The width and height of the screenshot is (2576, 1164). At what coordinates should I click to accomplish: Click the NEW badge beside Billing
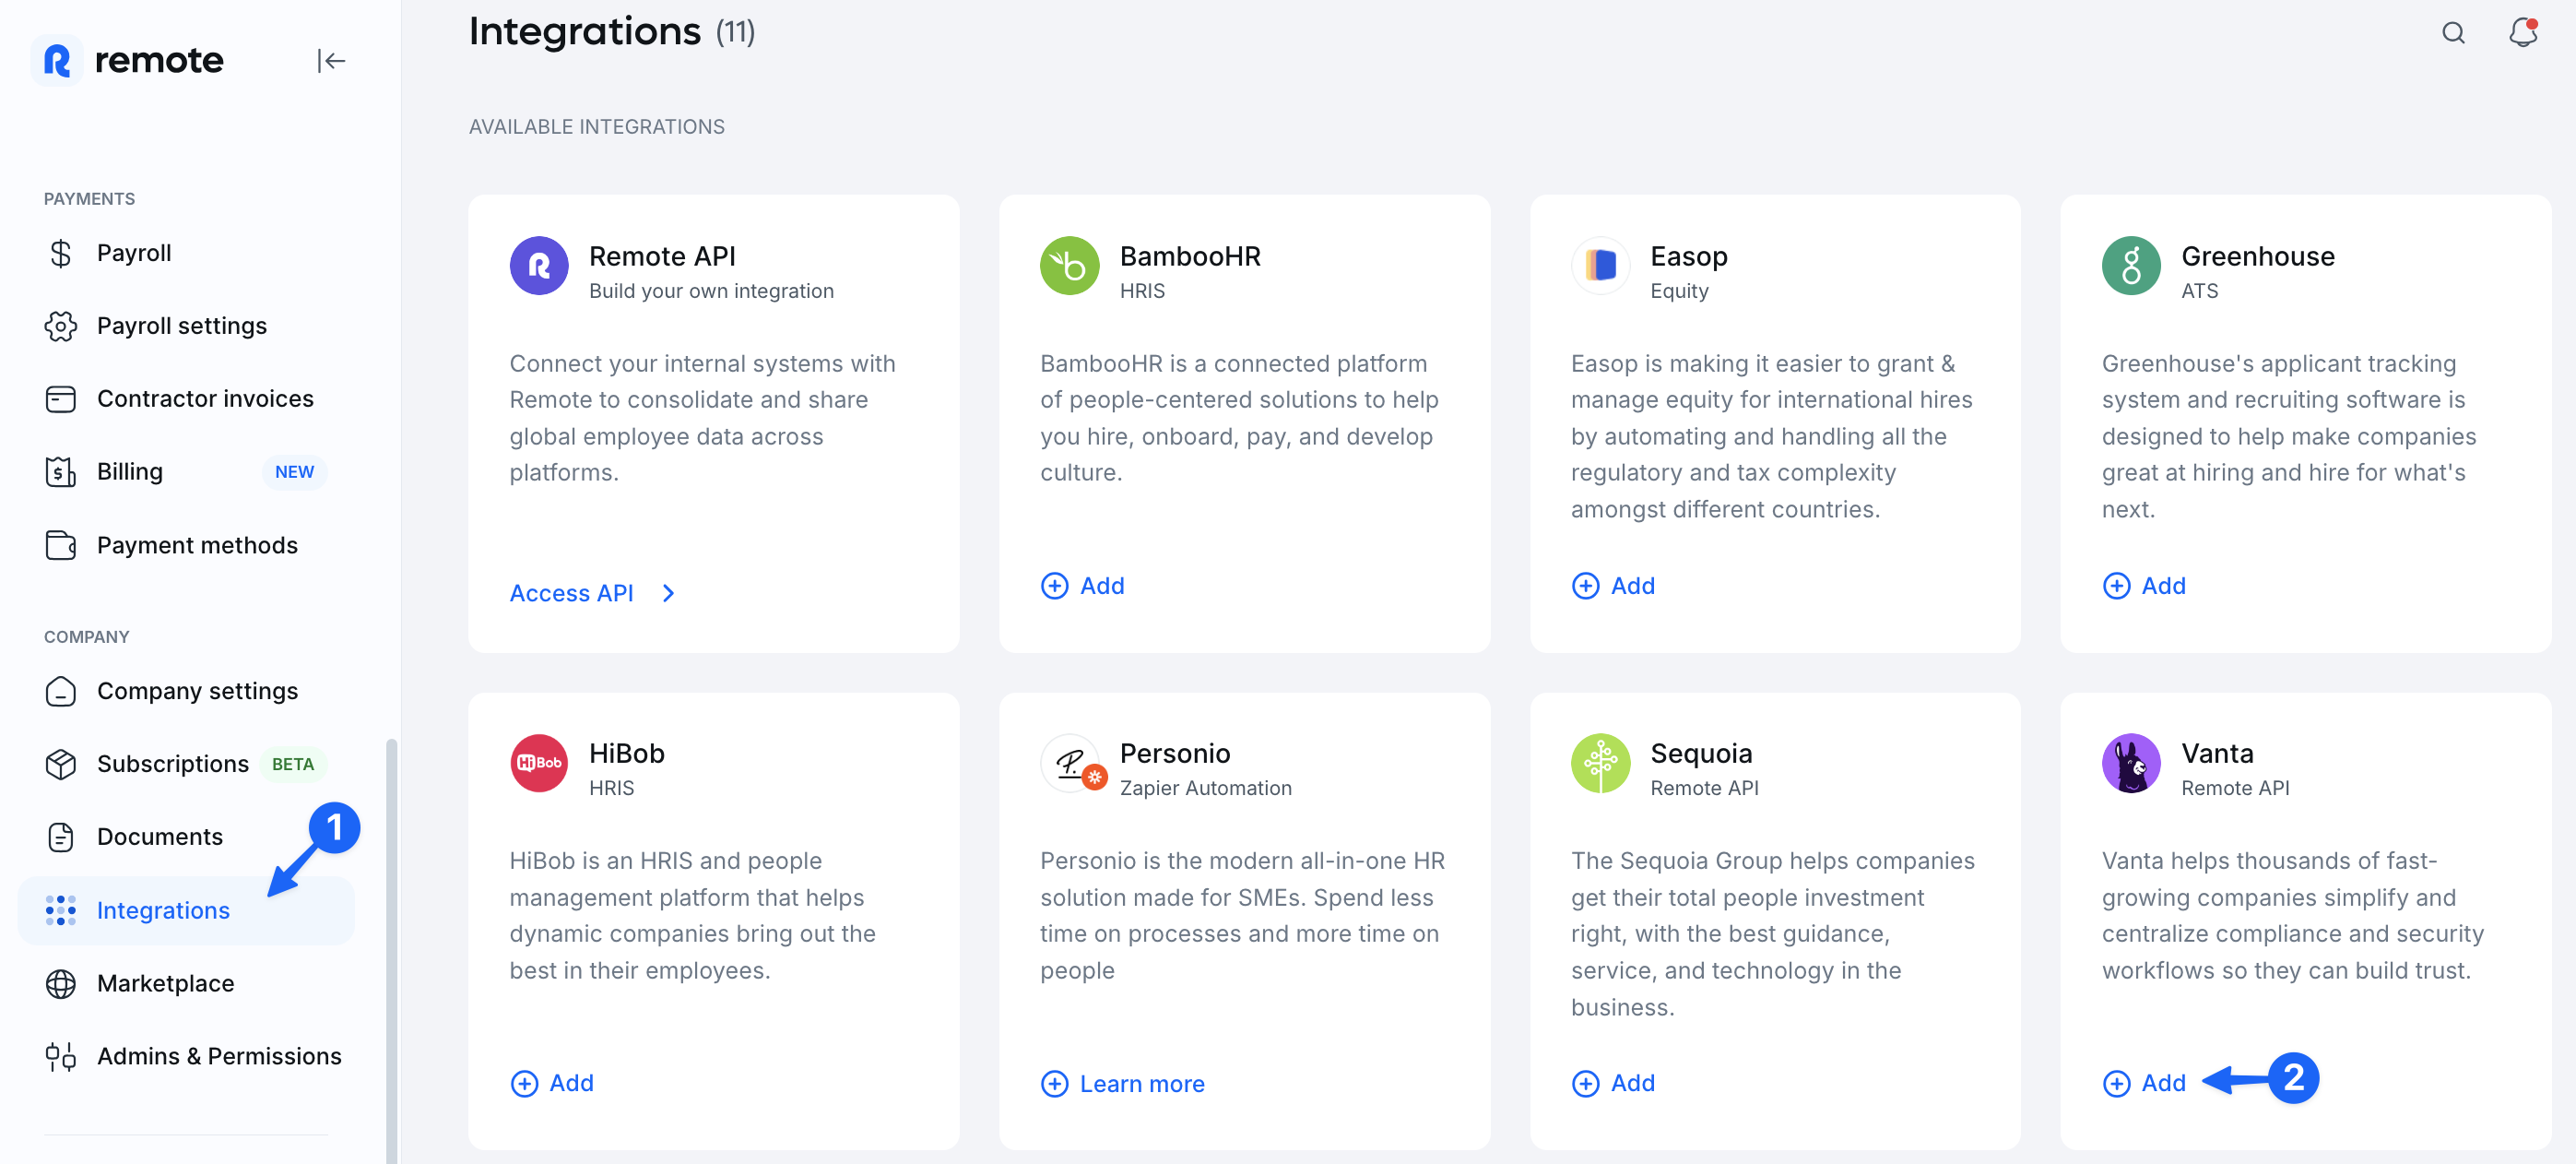[x=294, y=472]
